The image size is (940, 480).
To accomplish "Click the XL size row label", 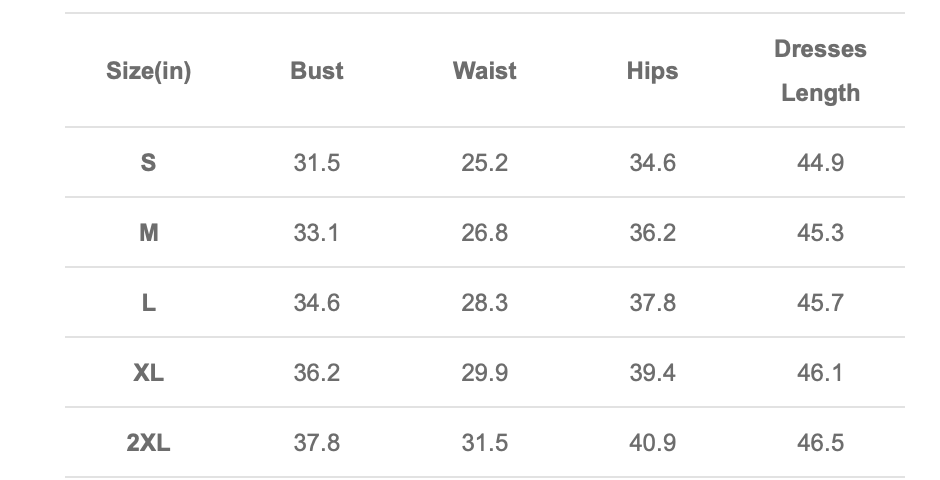I will pyautogui.click(x=148, y=373).
